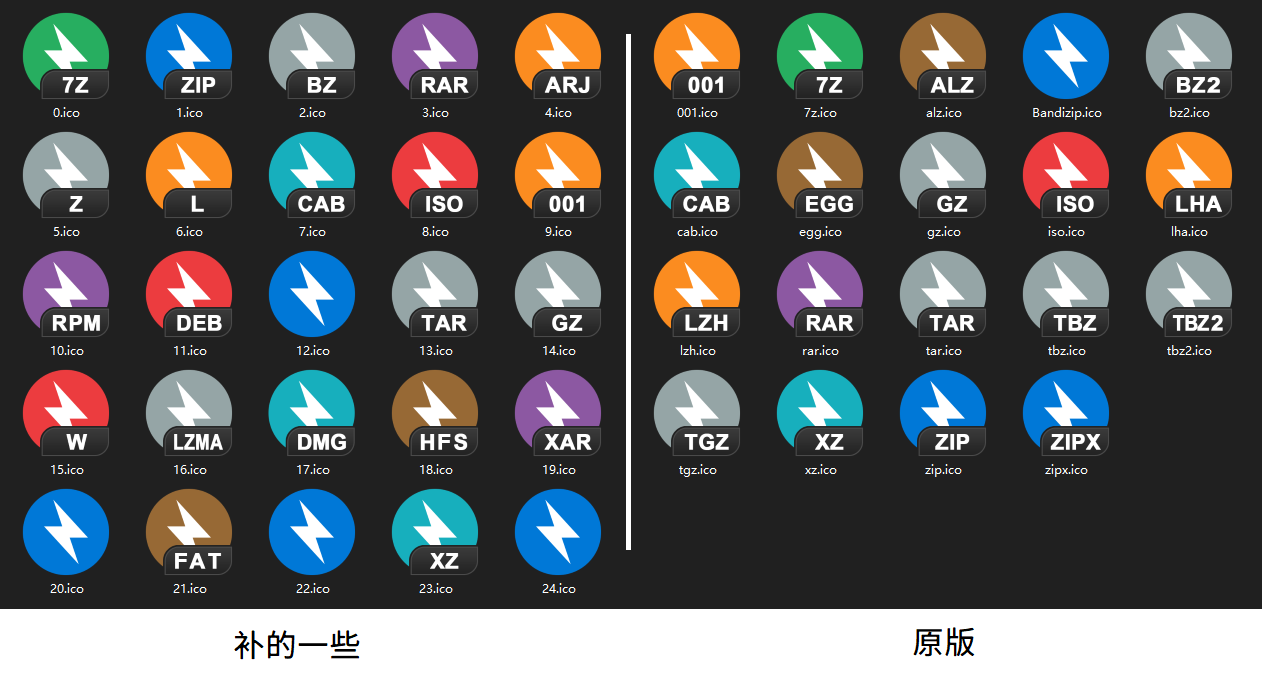The height and width of the screenshot is (678, 1262).
Task: Select the purple RPM package icon
Action: [66, 294]
